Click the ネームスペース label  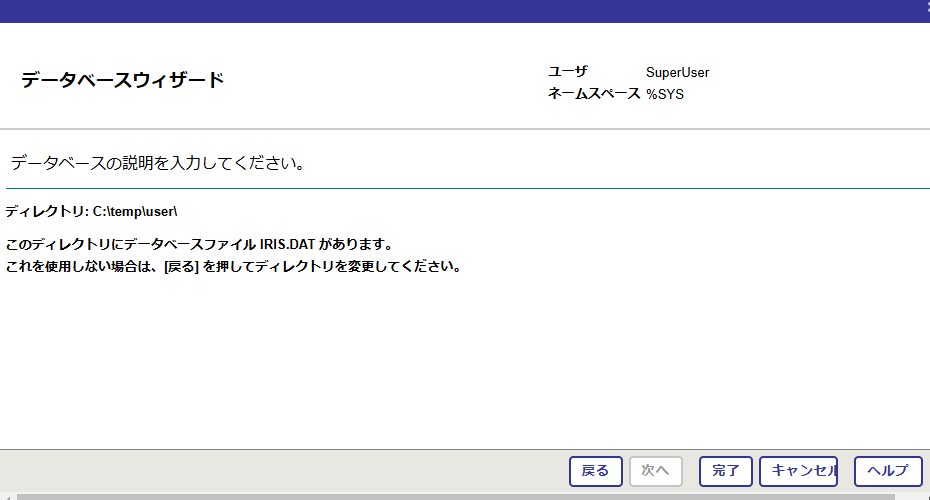[x=594, y=94]
